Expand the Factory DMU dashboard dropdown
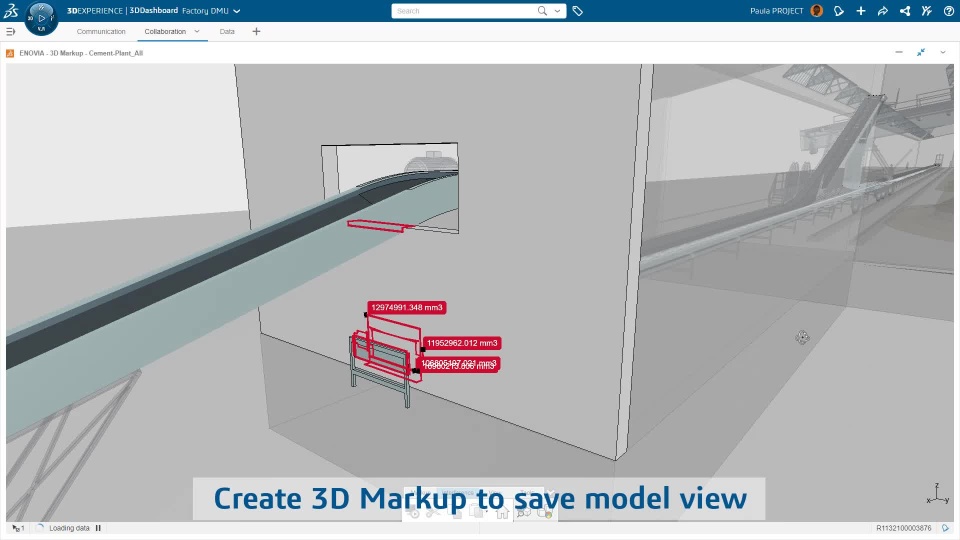Image resolution: width=960 pixels, height=540 pixels. pyautogui.click(x=237, y=11)
